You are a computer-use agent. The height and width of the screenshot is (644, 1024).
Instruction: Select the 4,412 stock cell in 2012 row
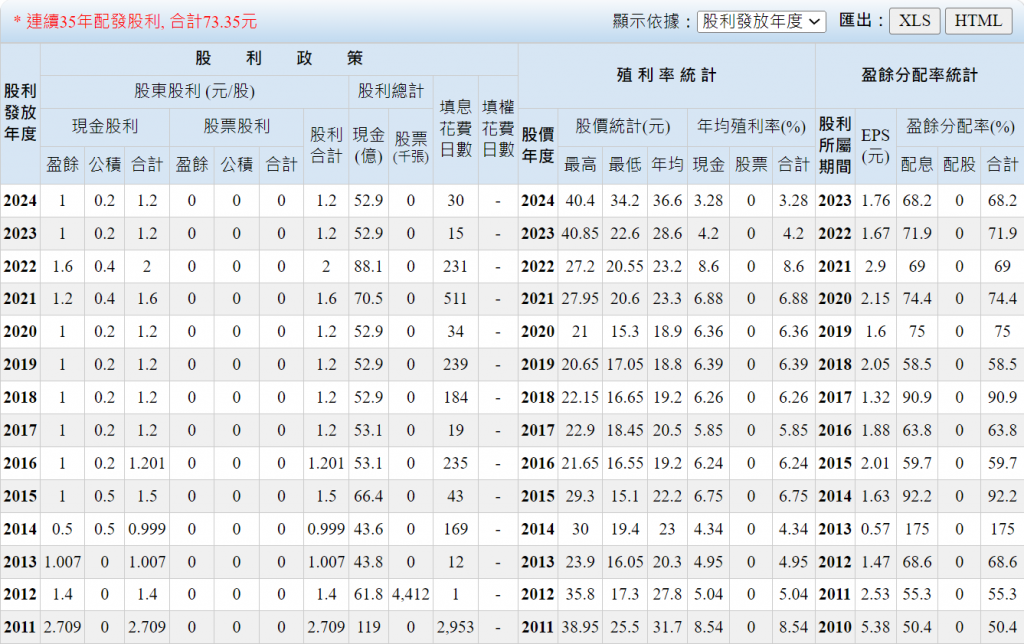click(411, 594)
